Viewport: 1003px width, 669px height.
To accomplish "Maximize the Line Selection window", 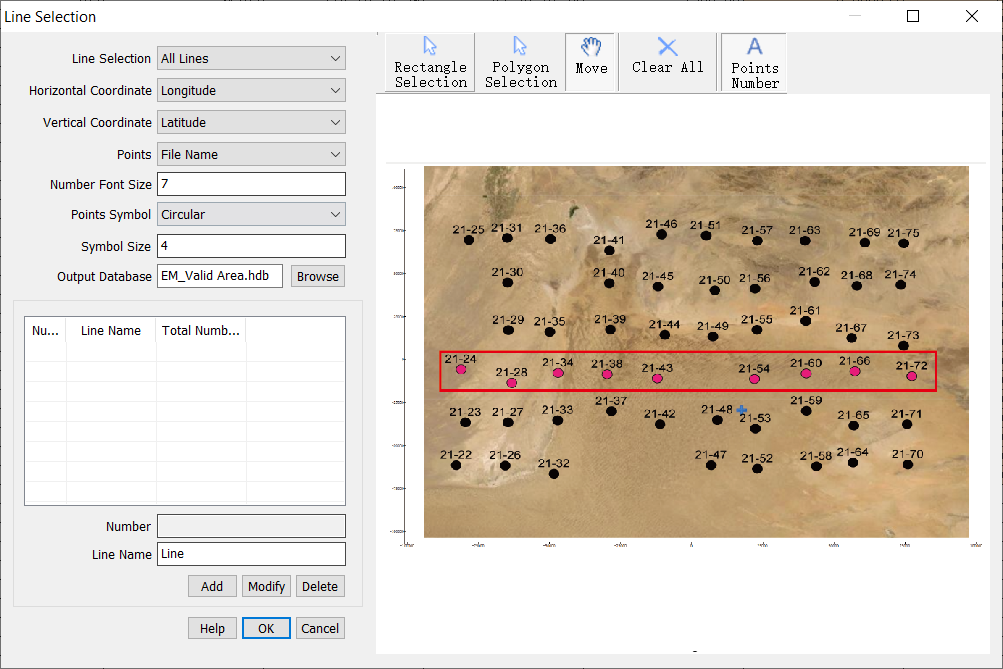I will 913,16.
